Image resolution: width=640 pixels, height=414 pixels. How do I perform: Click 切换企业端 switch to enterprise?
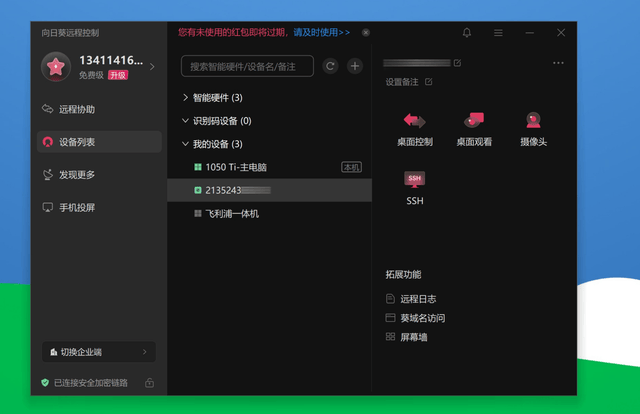coord(99,352)
